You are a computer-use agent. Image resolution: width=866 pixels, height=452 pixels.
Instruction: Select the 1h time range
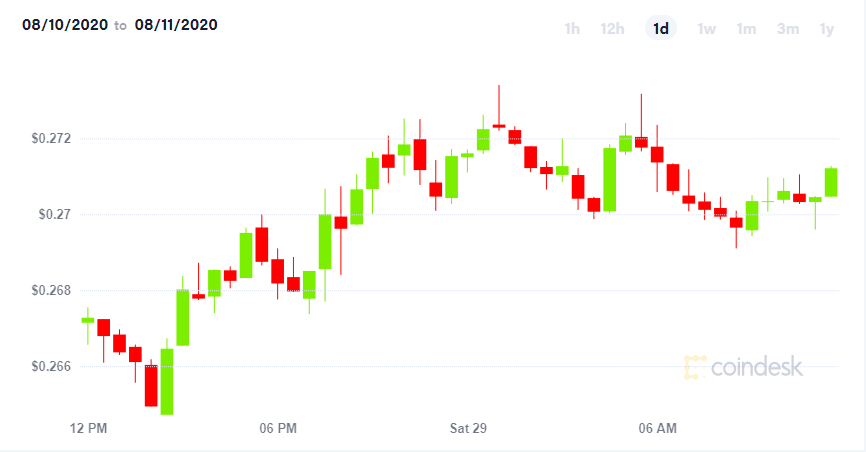(572, 29)
